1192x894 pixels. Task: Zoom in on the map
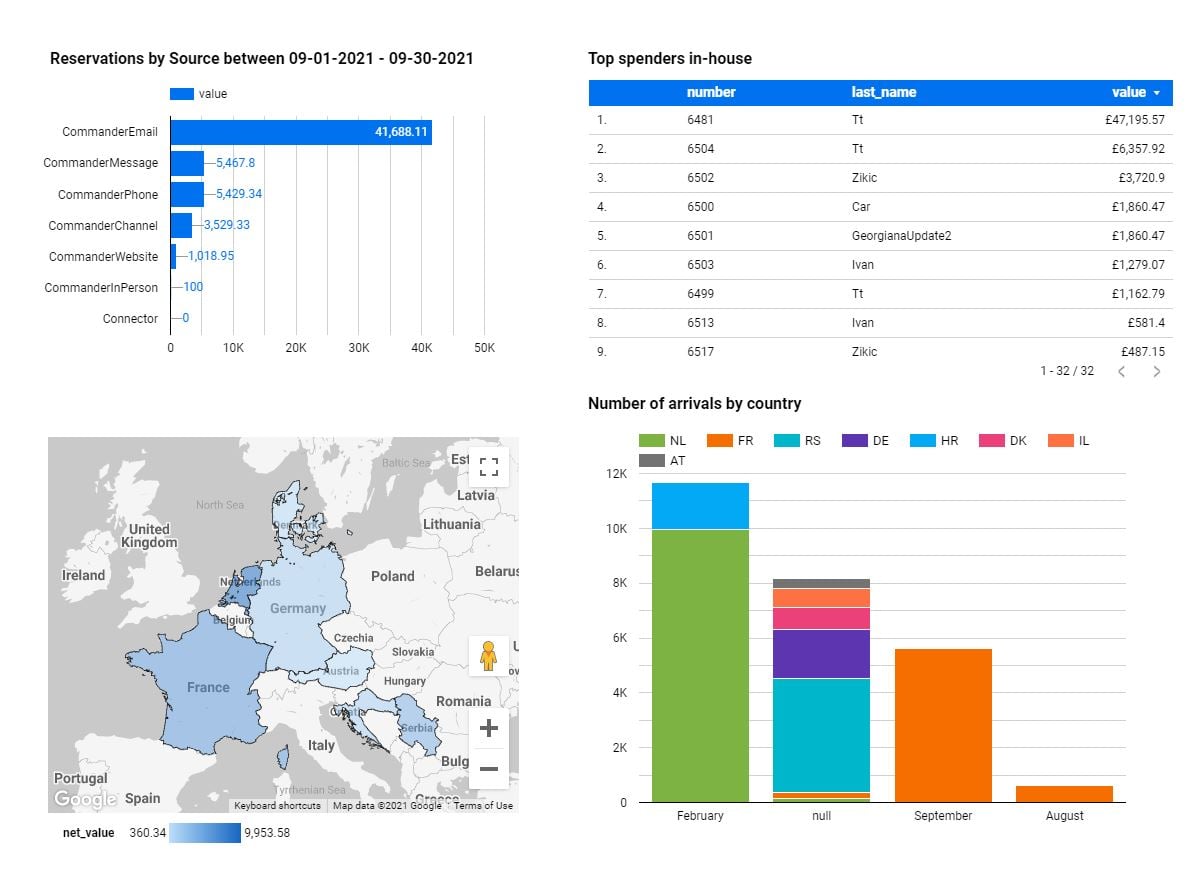(x=488, y=727)
